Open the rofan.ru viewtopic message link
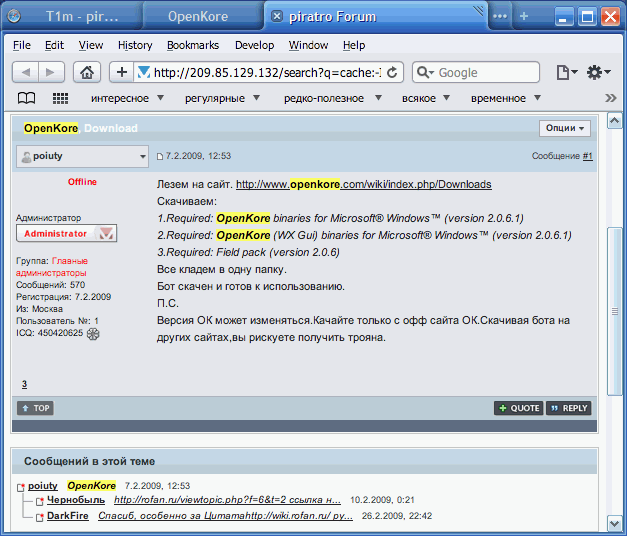 [x=227, y=500]
